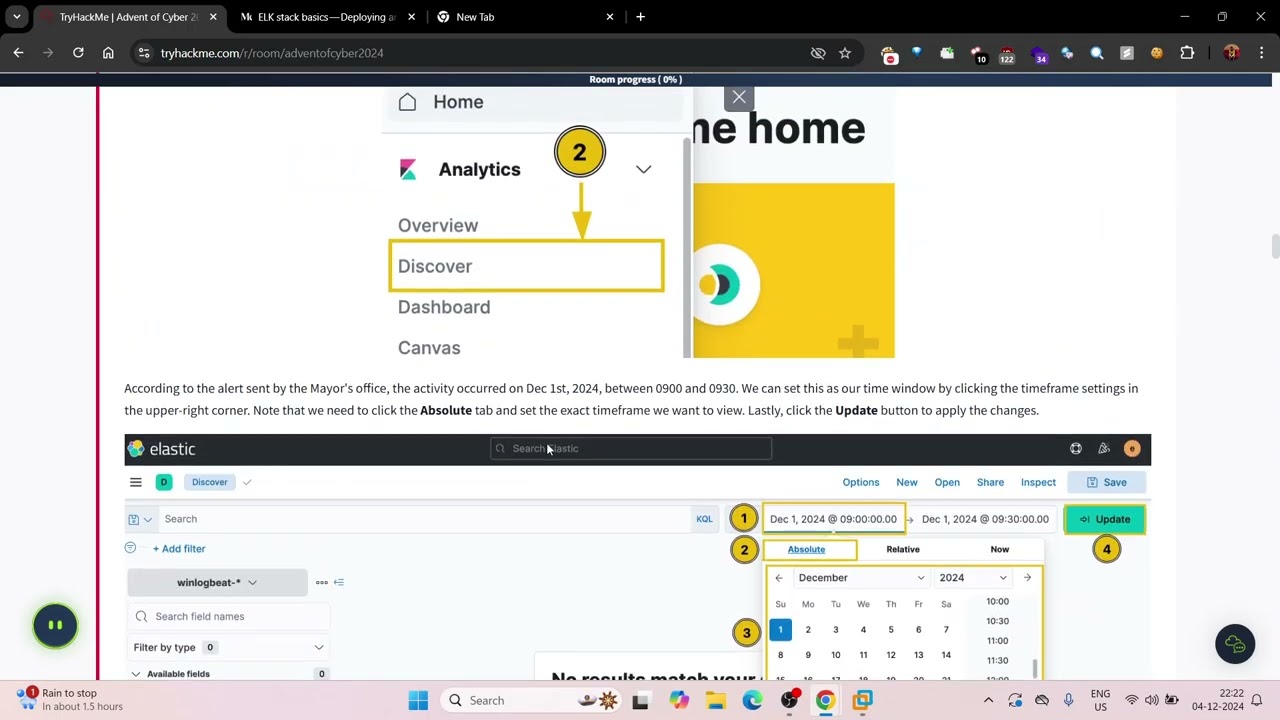Click the Home icon in the menu image
This screenshot has height=720, width=1280.
(407, 102)
